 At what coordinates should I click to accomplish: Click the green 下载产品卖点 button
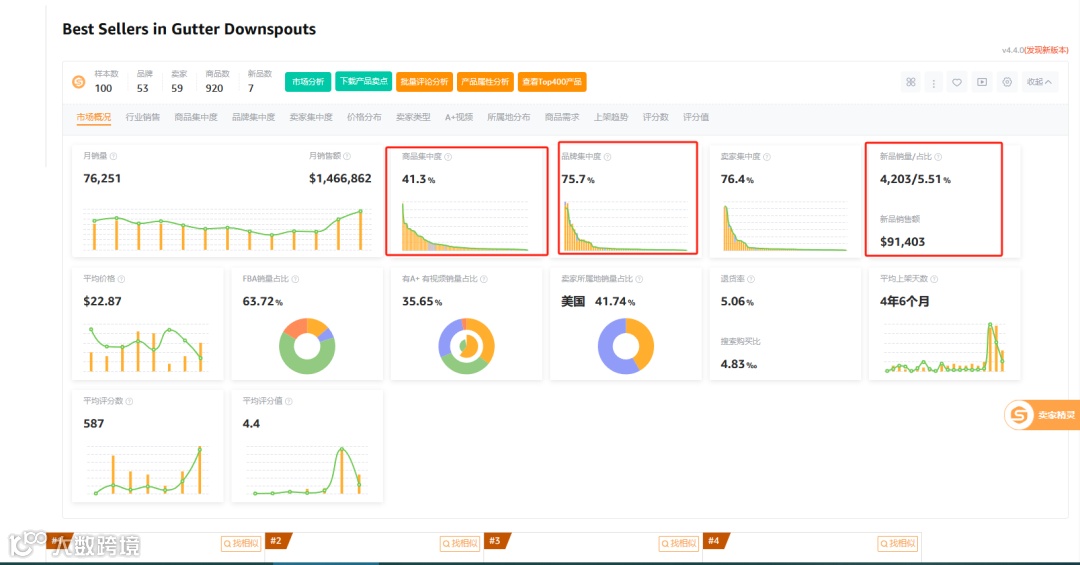tap(364, 81)
